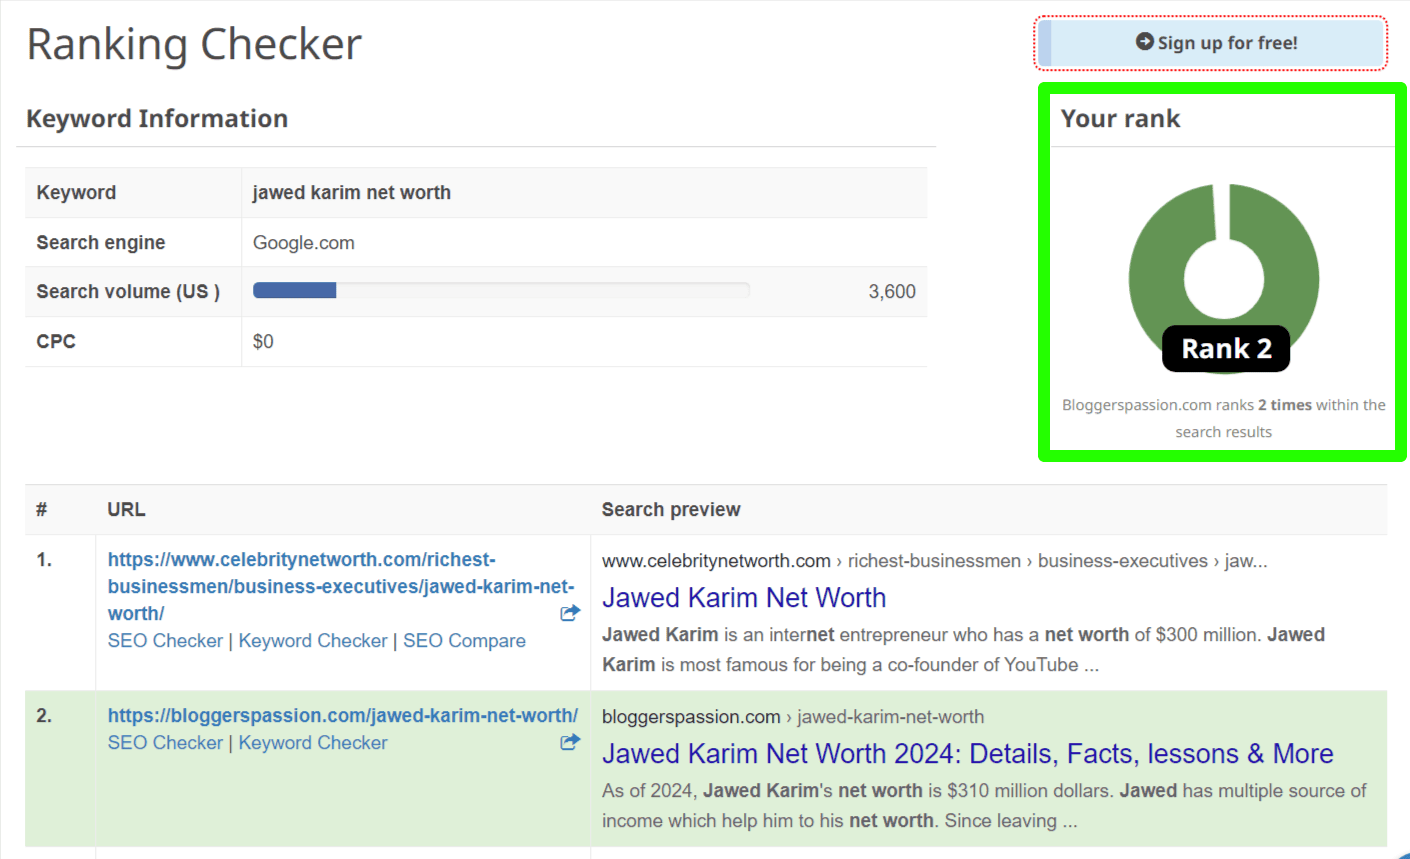Click the Sign up for free! button
The image size is (1410, 859).
coord(1210,42)
